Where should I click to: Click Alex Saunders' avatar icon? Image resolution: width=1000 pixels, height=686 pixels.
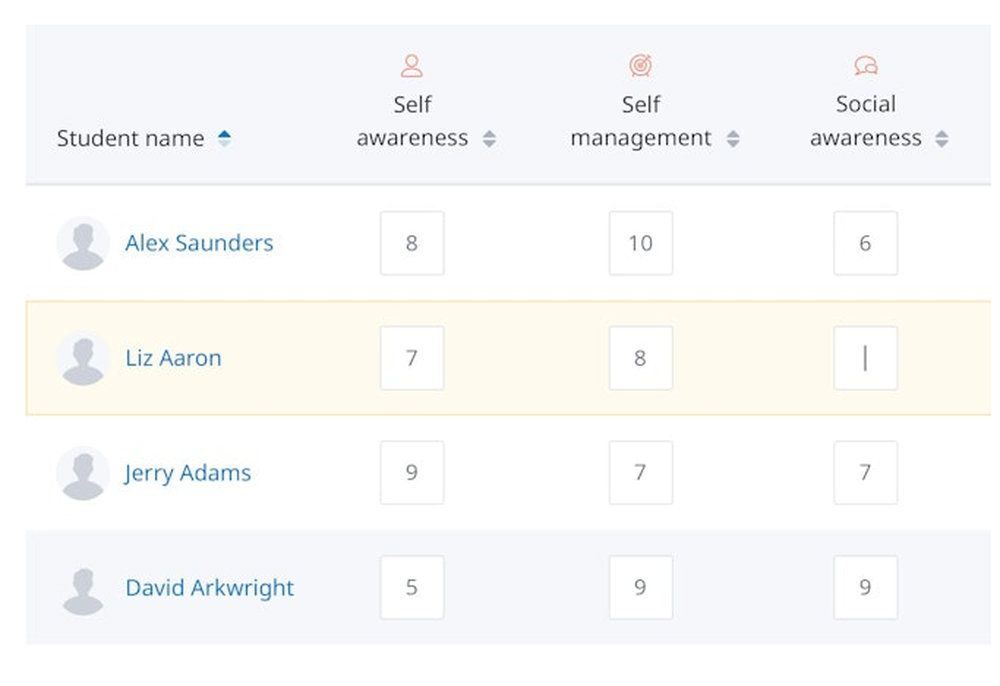pos(83,243)
